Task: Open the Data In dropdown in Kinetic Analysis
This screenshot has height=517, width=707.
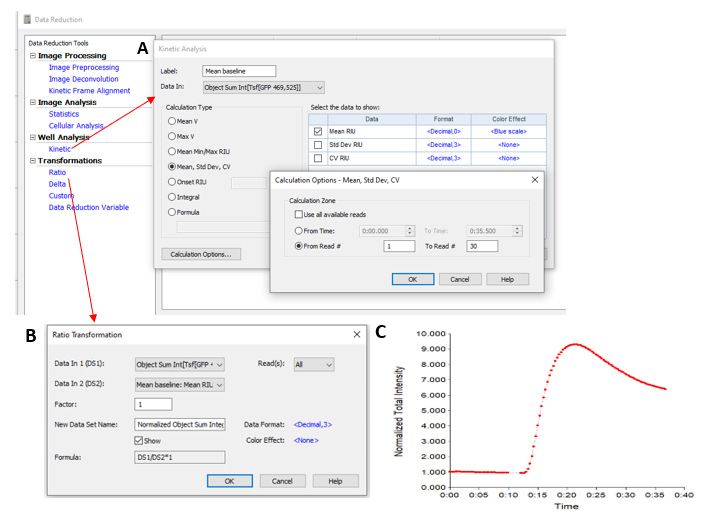Action: (318, 88)
